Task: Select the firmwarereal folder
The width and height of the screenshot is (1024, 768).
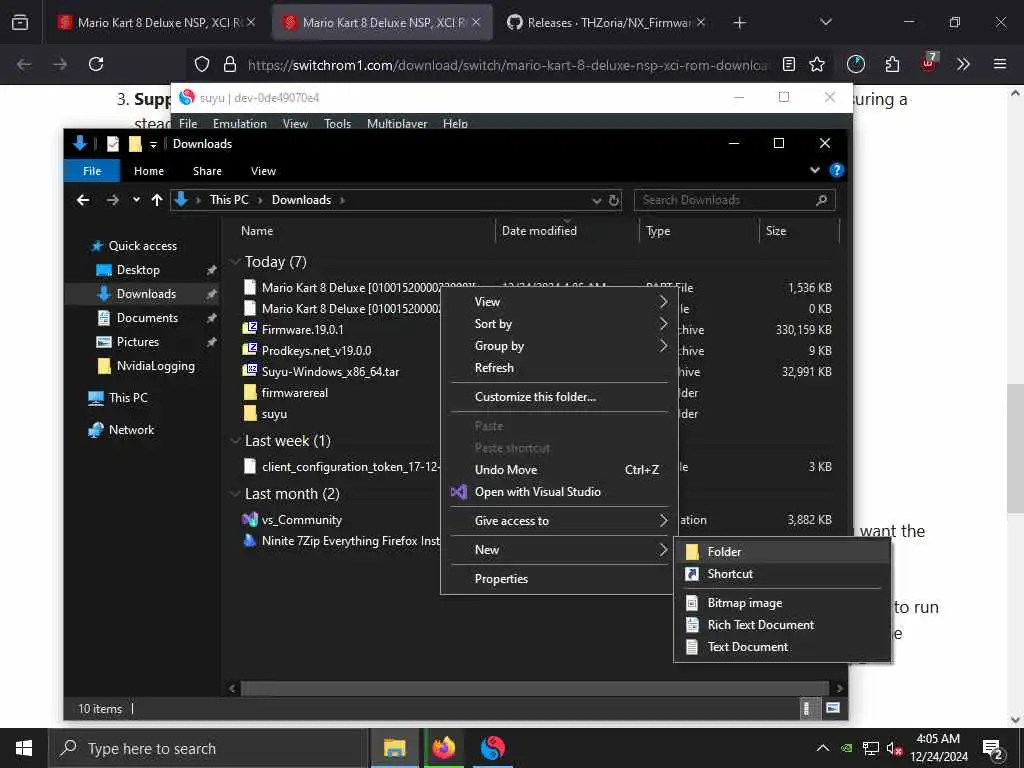Action: click(x=295, y=393)
